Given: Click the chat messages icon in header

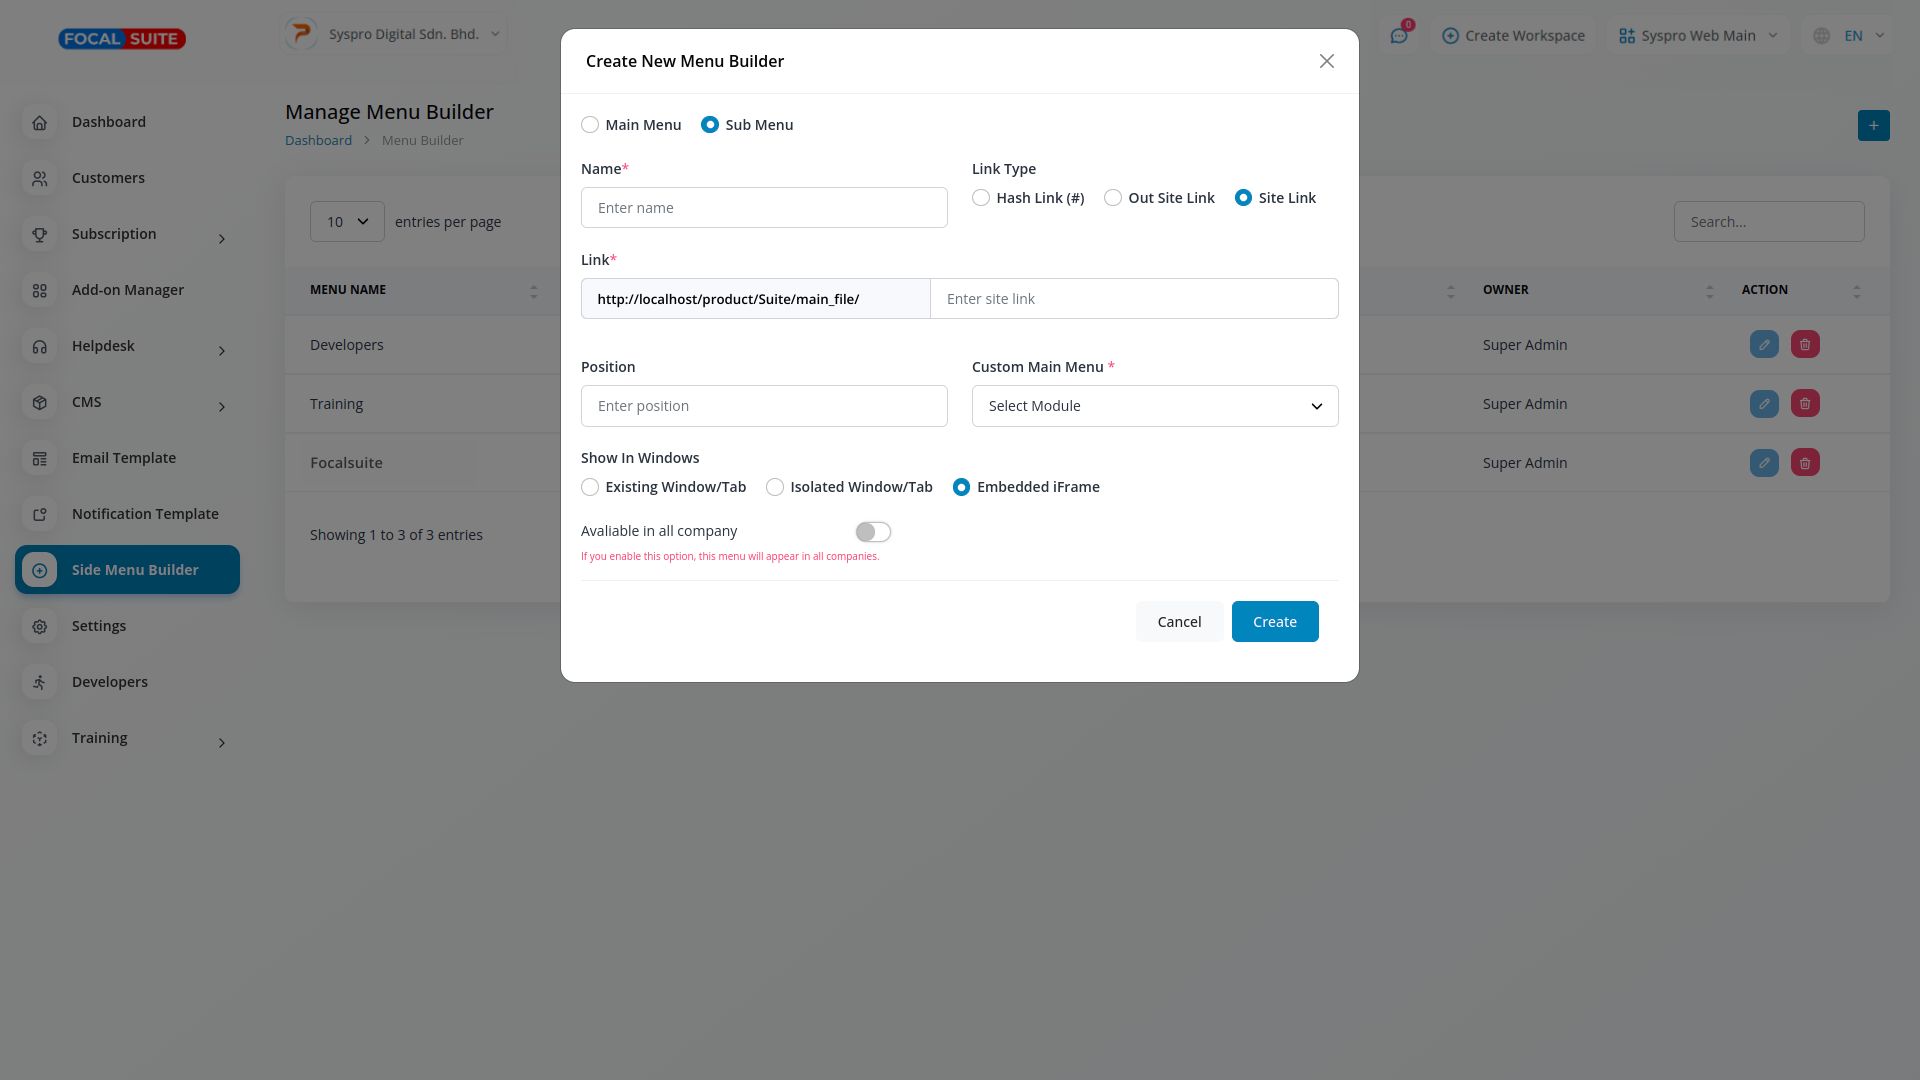Looking at the screenshot, I should pos(1398,36).
